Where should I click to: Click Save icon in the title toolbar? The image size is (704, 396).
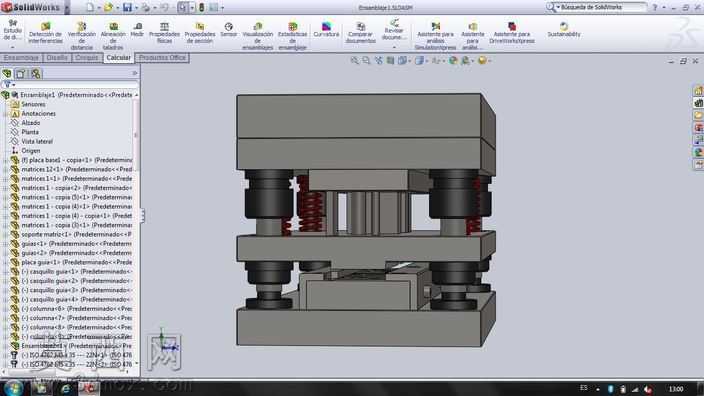[x=128, y=8]
